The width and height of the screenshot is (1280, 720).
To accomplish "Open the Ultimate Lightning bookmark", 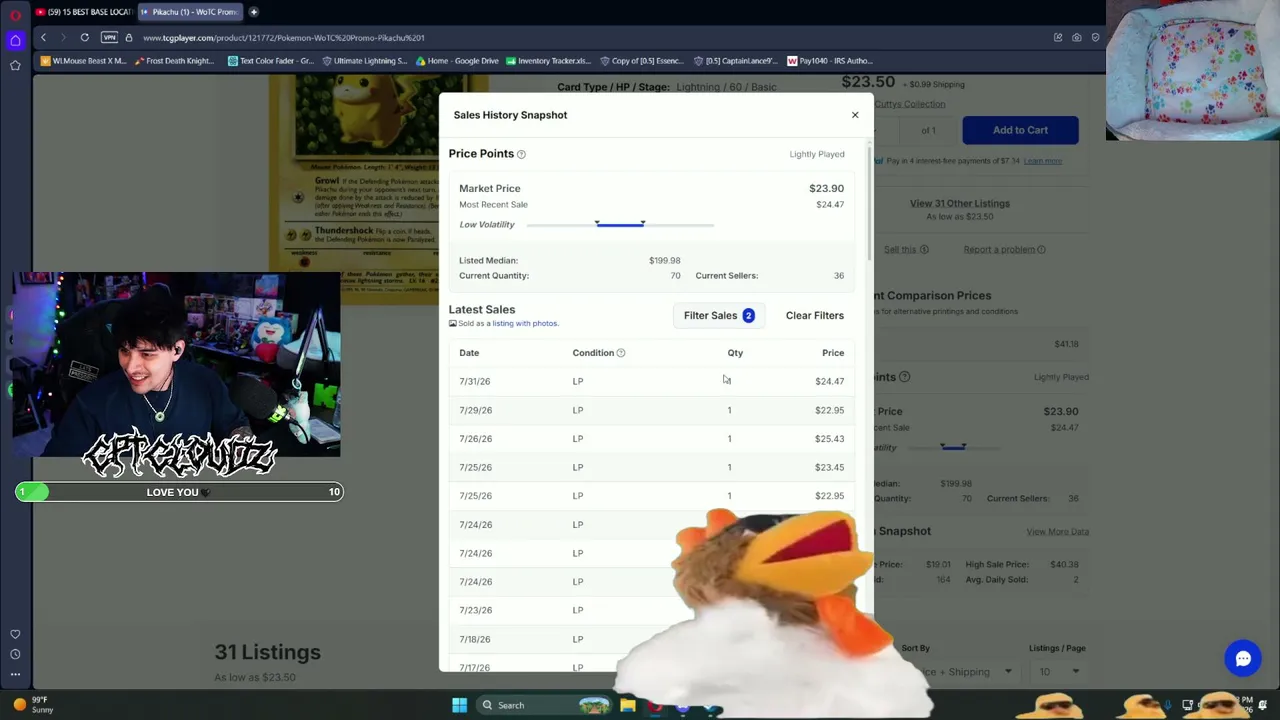I will coord(364,61).
